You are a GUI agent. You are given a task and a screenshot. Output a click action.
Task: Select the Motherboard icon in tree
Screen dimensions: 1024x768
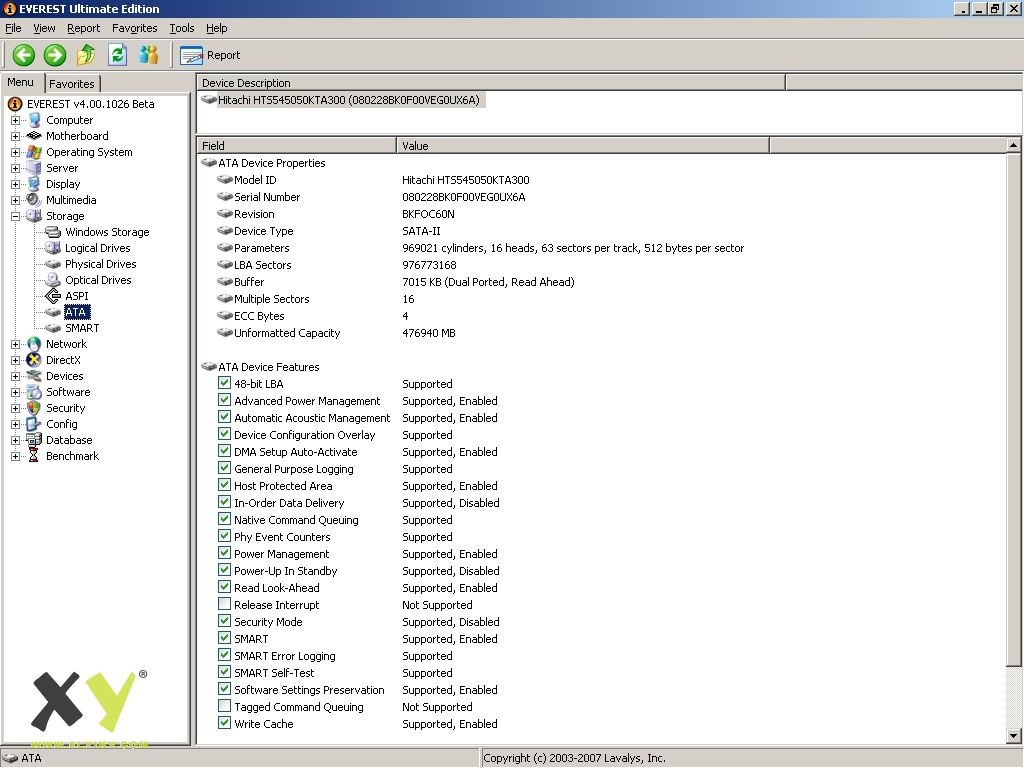coord(34,136)
